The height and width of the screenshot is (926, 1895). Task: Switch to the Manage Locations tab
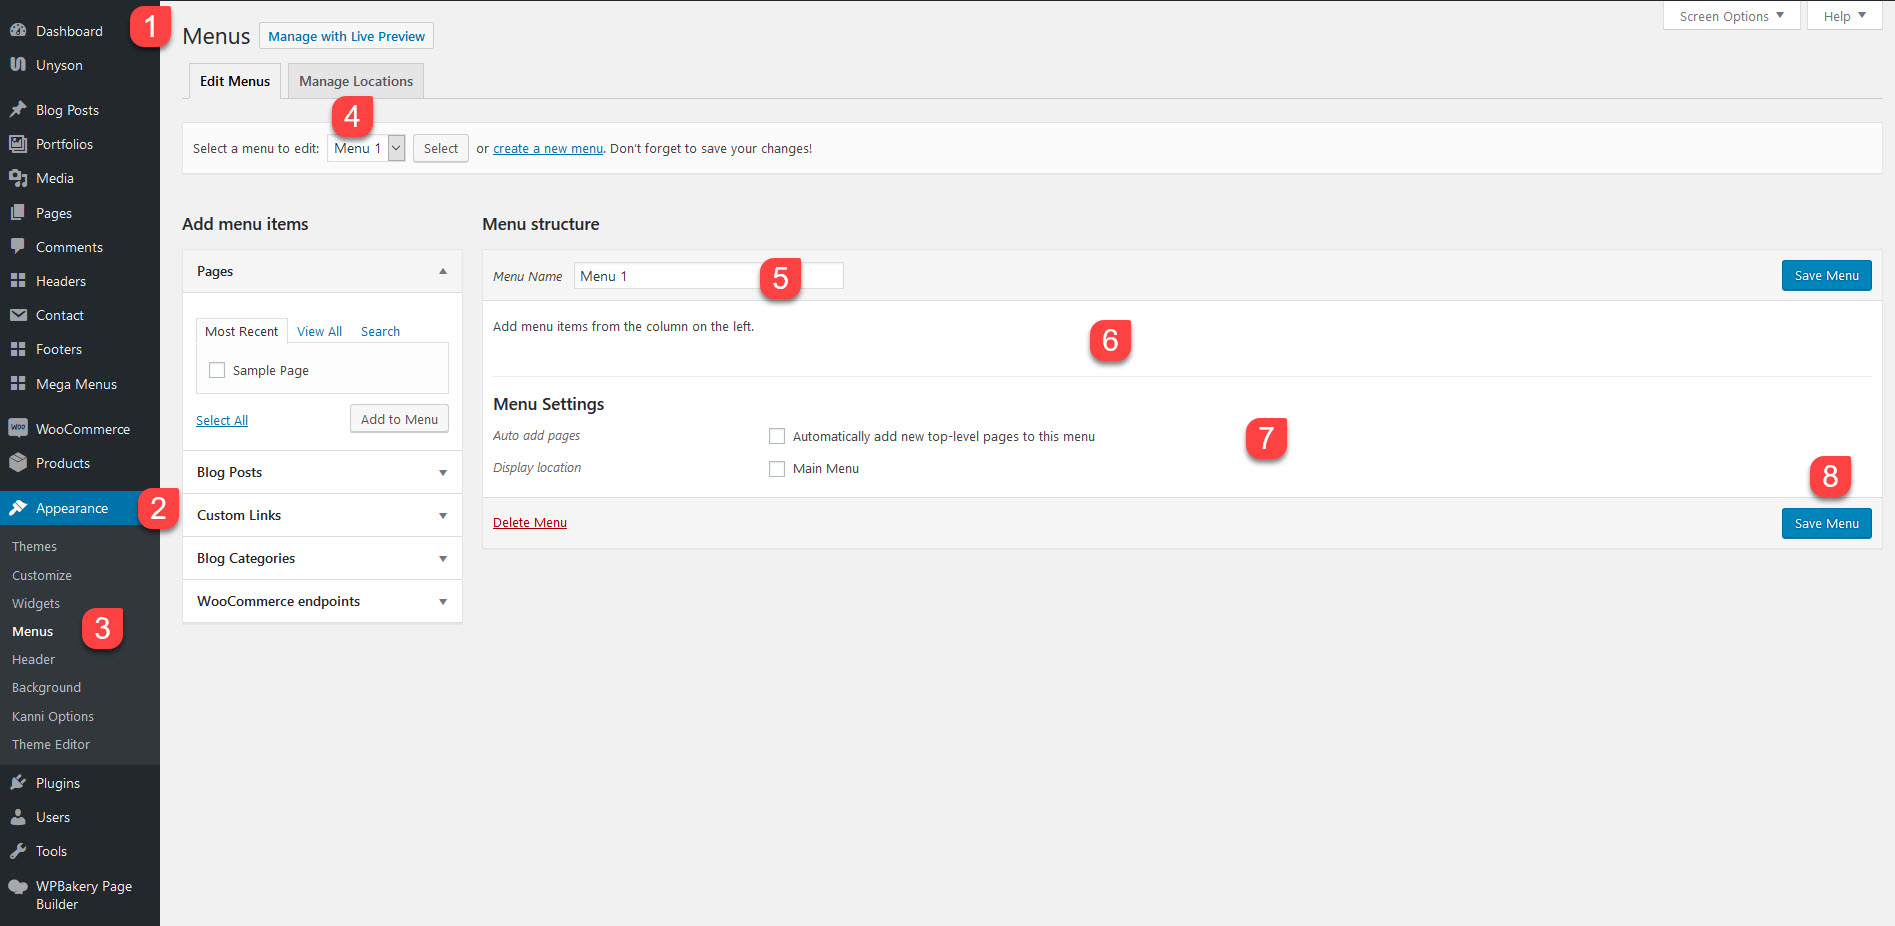click(x=356, y=81)
